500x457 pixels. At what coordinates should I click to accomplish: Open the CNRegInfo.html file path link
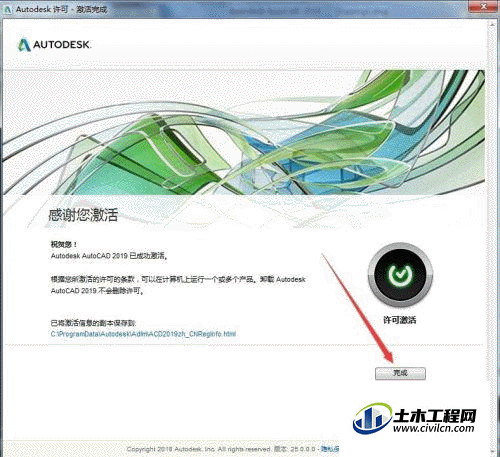[143, 334]
